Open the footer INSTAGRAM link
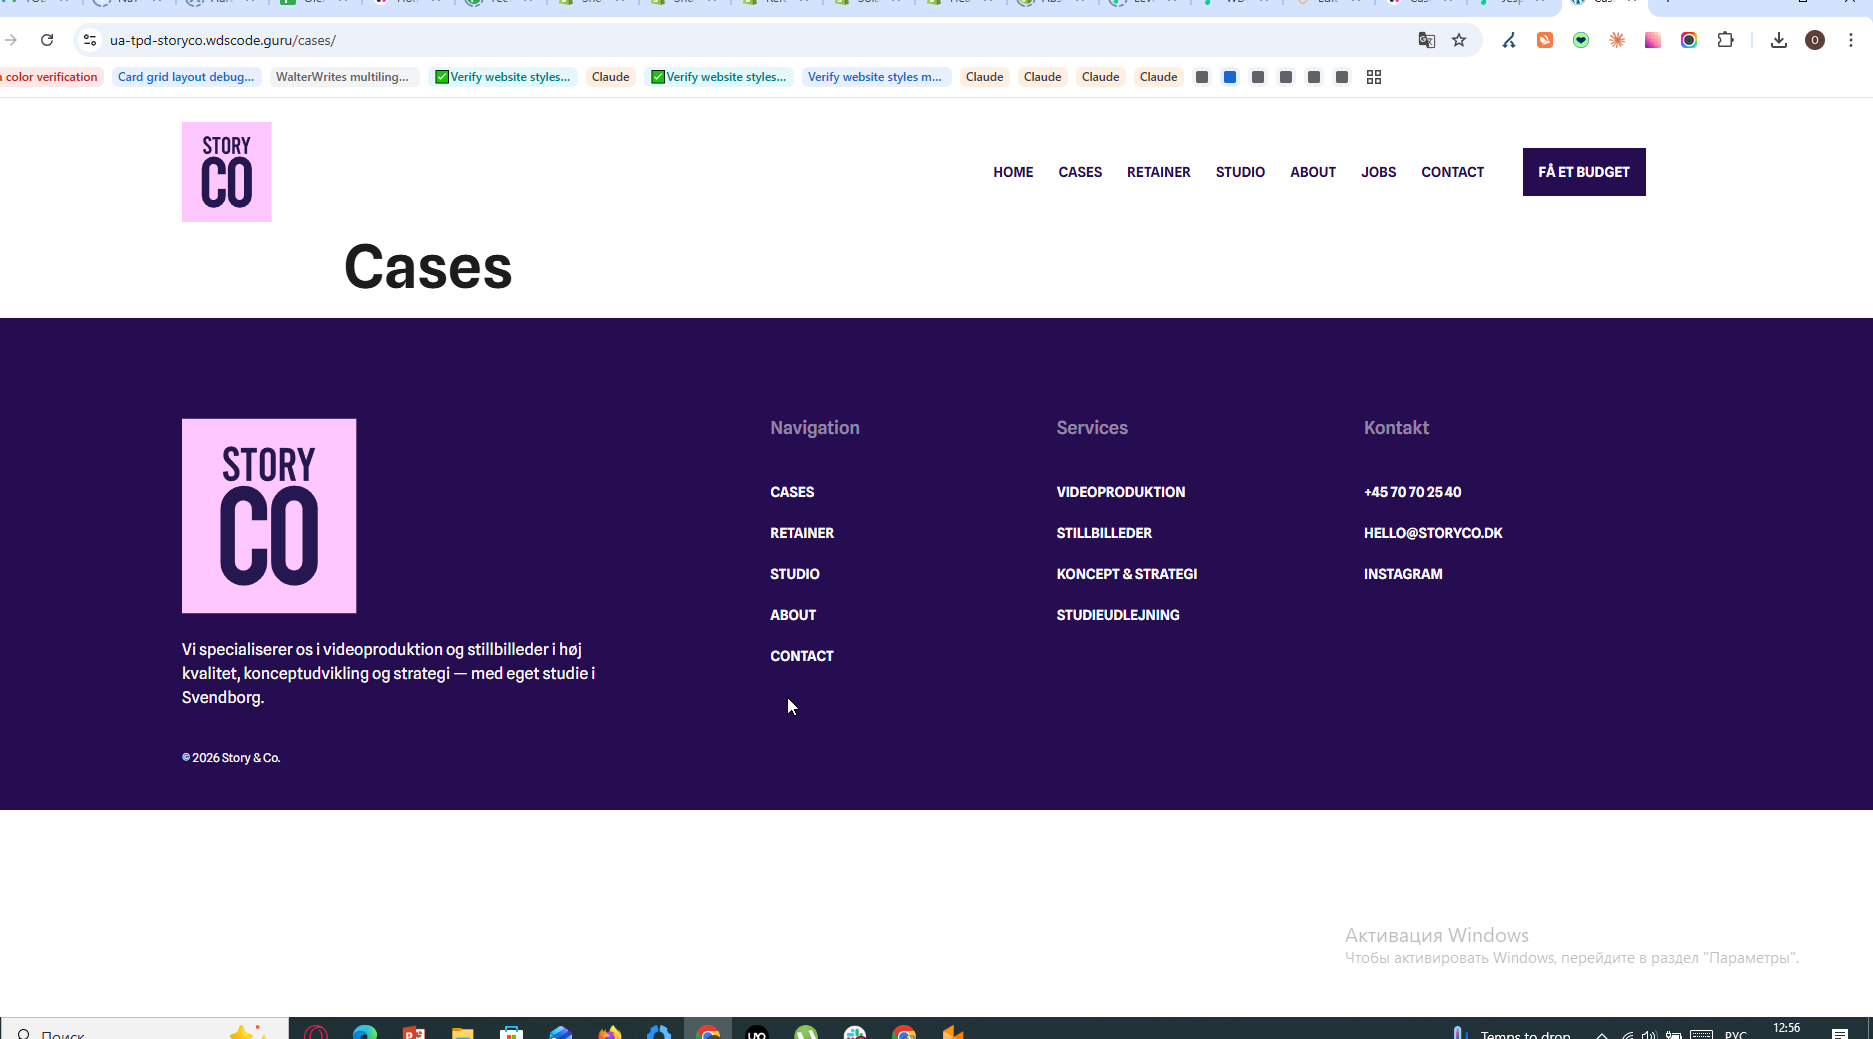Screen dimensions: 1873x1039 click(x=1403, y=574)
